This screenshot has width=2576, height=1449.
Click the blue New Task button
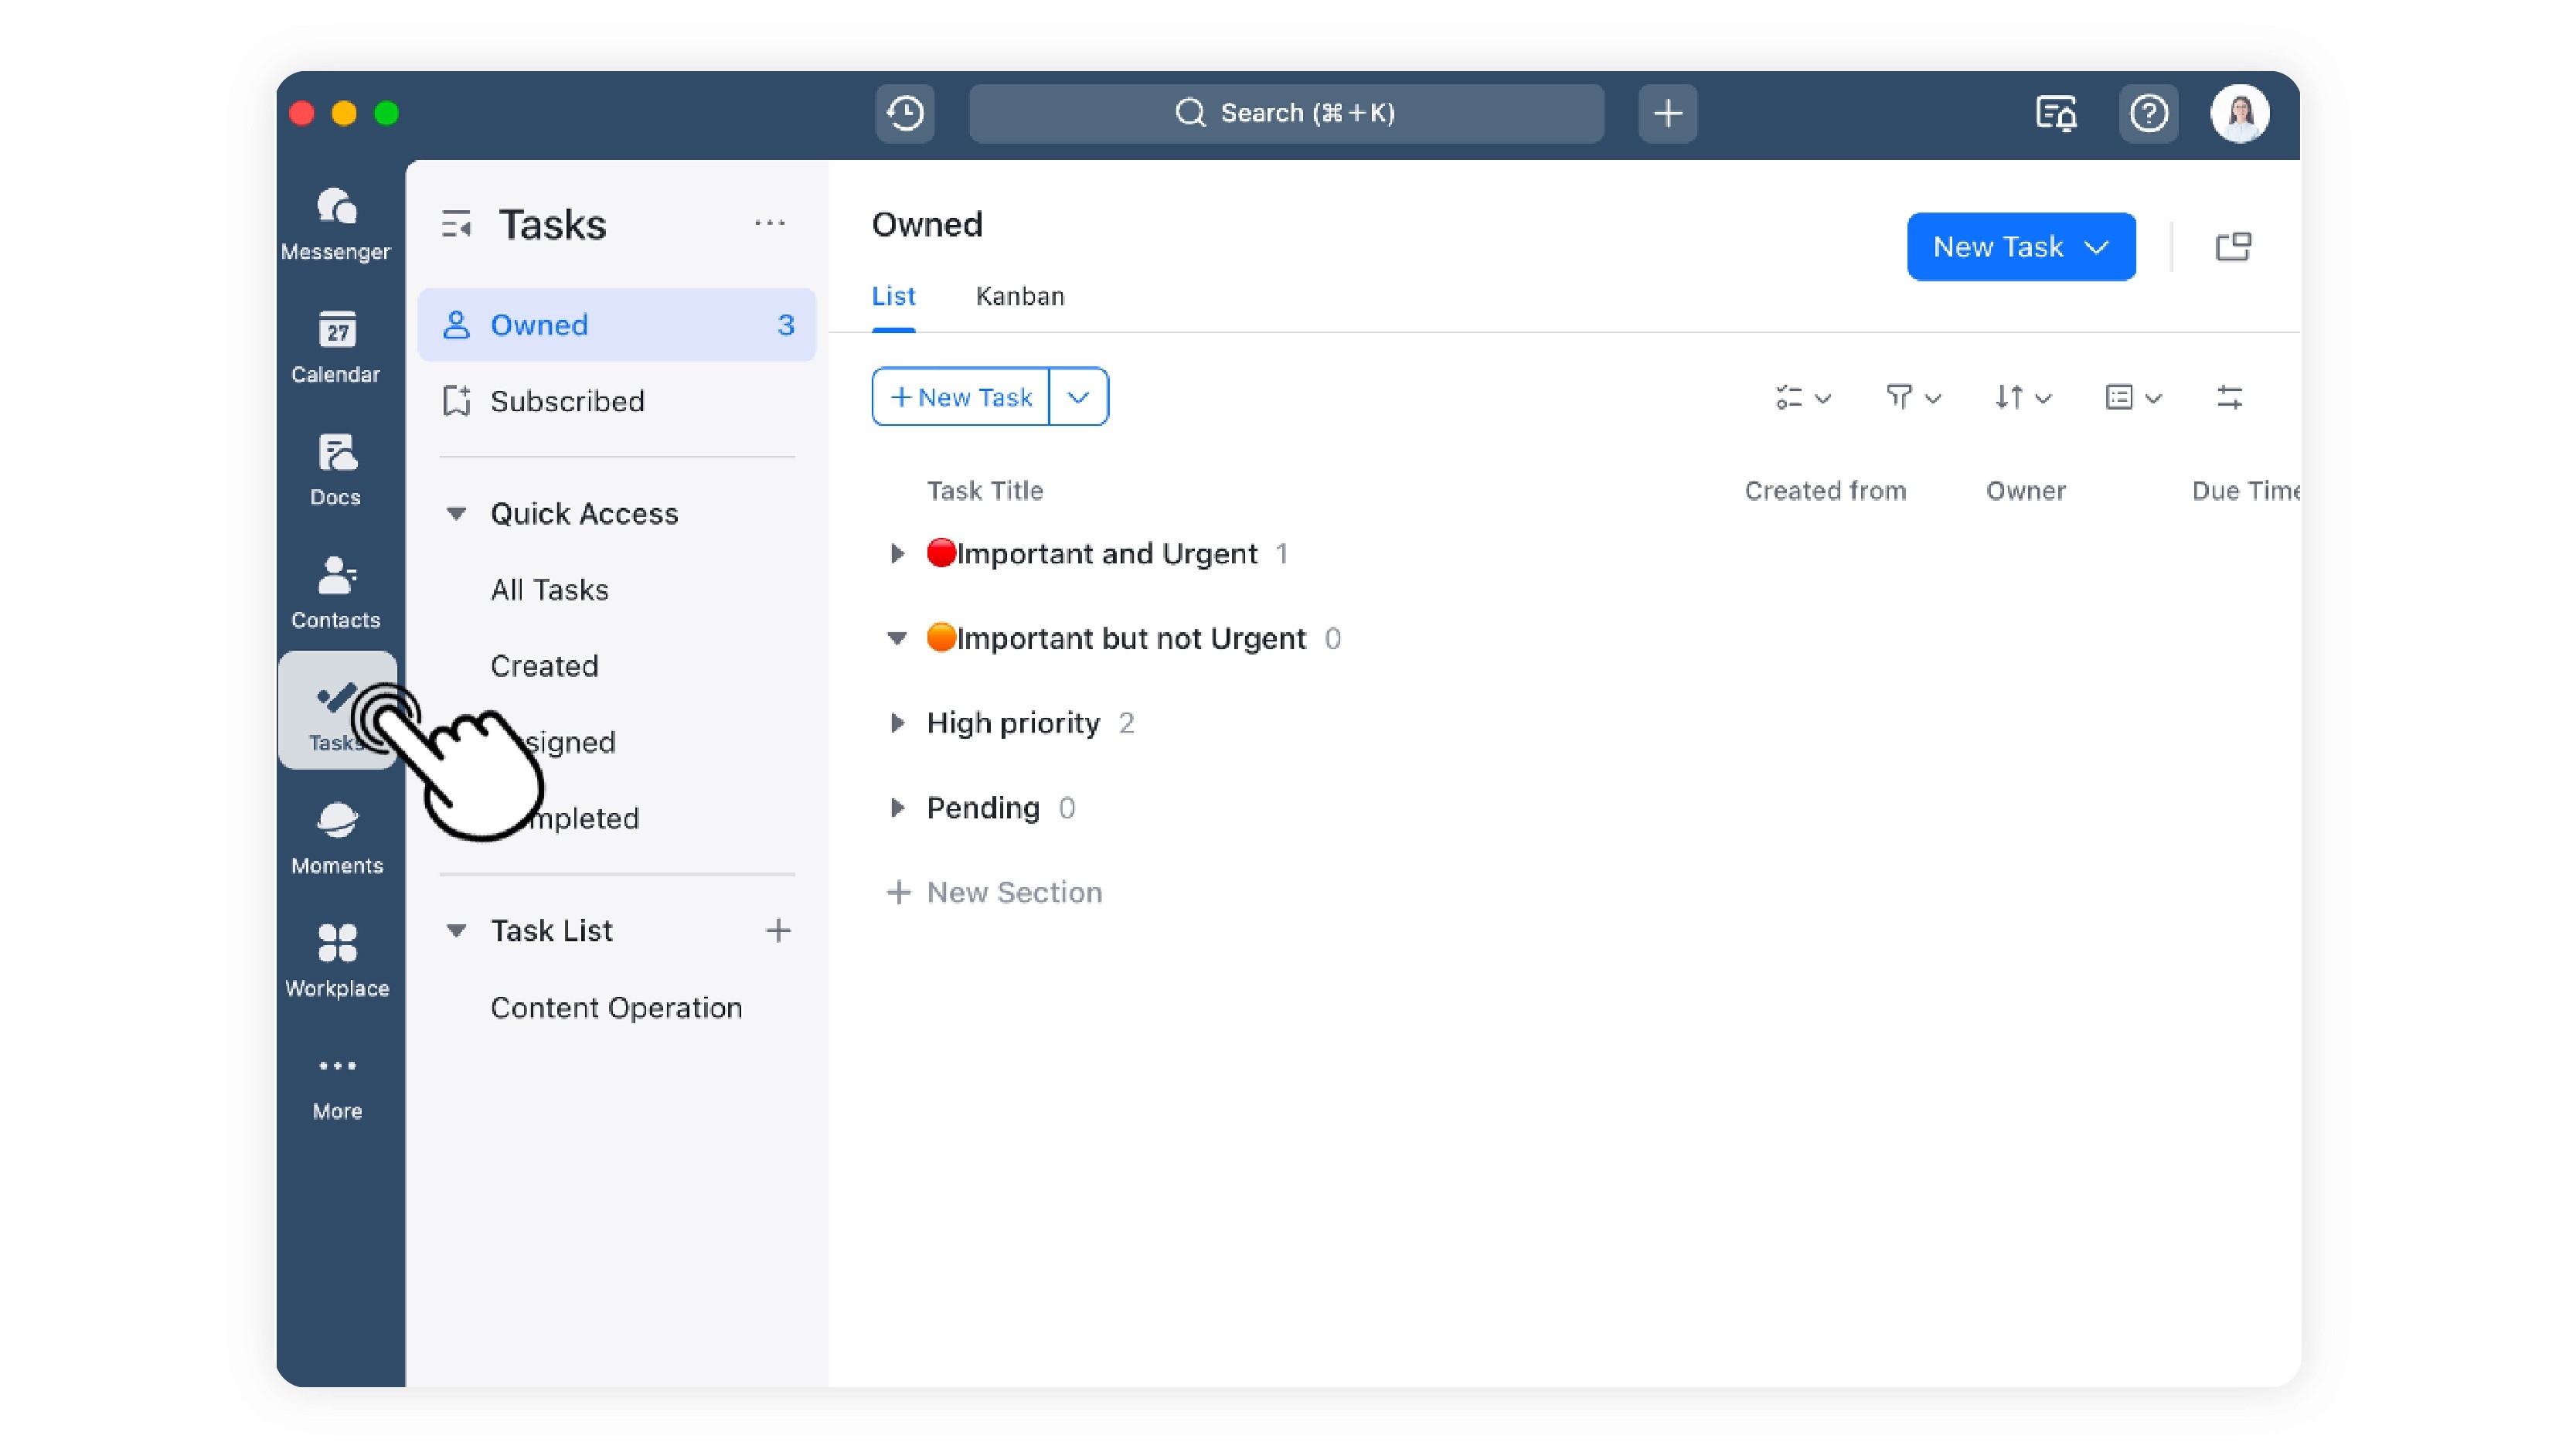2020,247
